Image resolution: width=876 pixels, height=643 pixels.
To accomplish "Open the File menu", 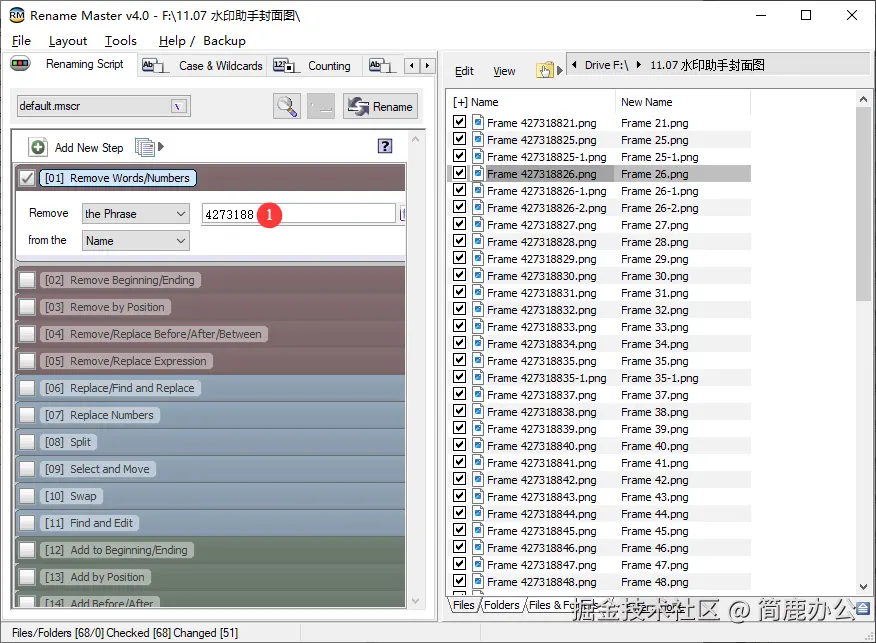I will point(21,41).
